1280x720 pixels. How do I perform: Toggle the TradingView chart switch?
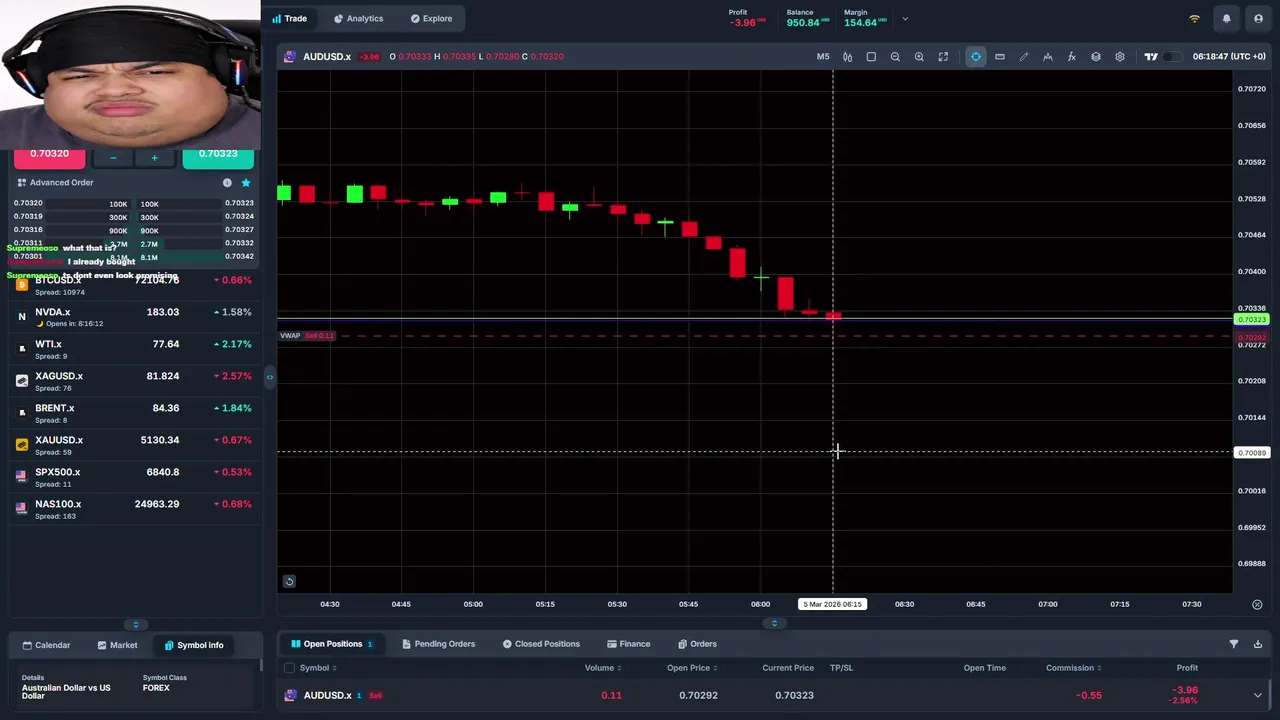pos(1172,57)
